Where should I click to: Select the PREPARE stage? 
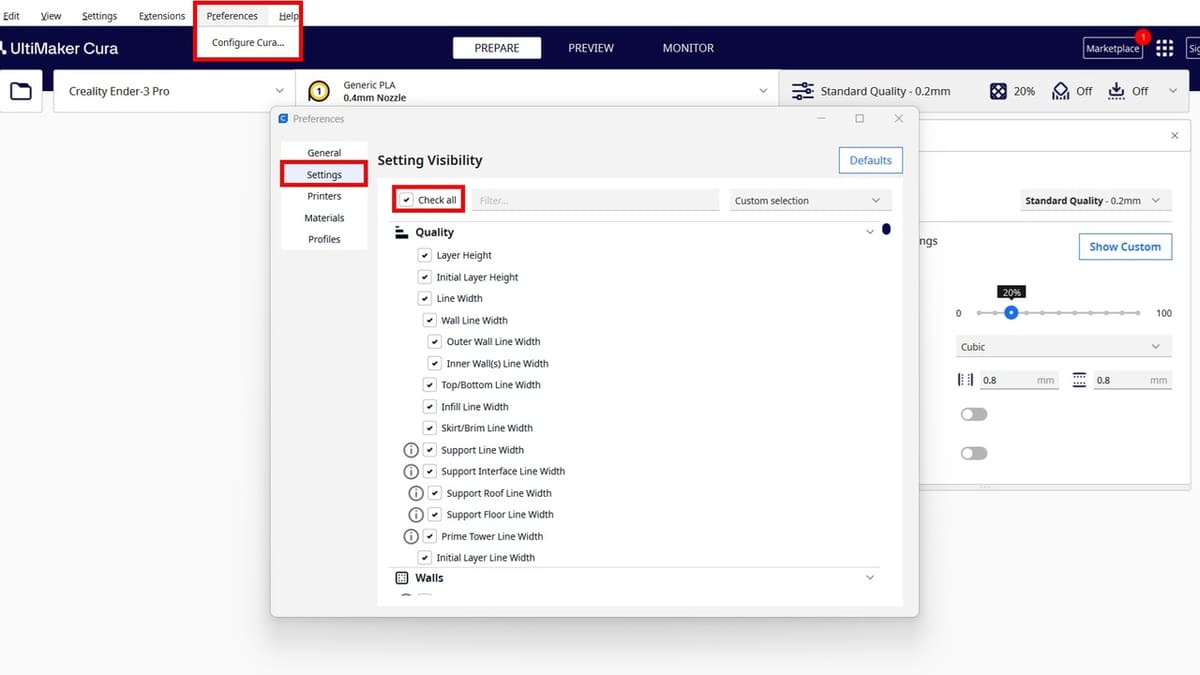coord(497,48)
